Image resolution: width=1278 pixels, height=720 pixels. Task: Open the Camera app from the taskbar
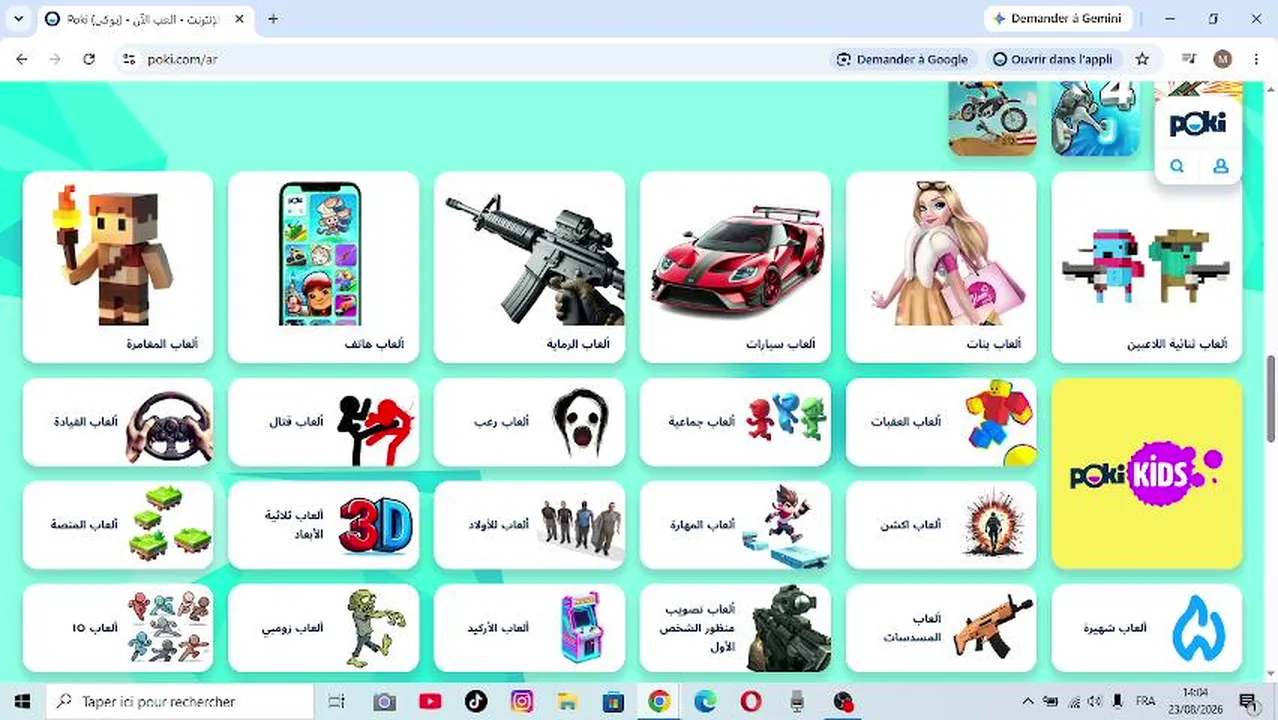coord(384,701)
